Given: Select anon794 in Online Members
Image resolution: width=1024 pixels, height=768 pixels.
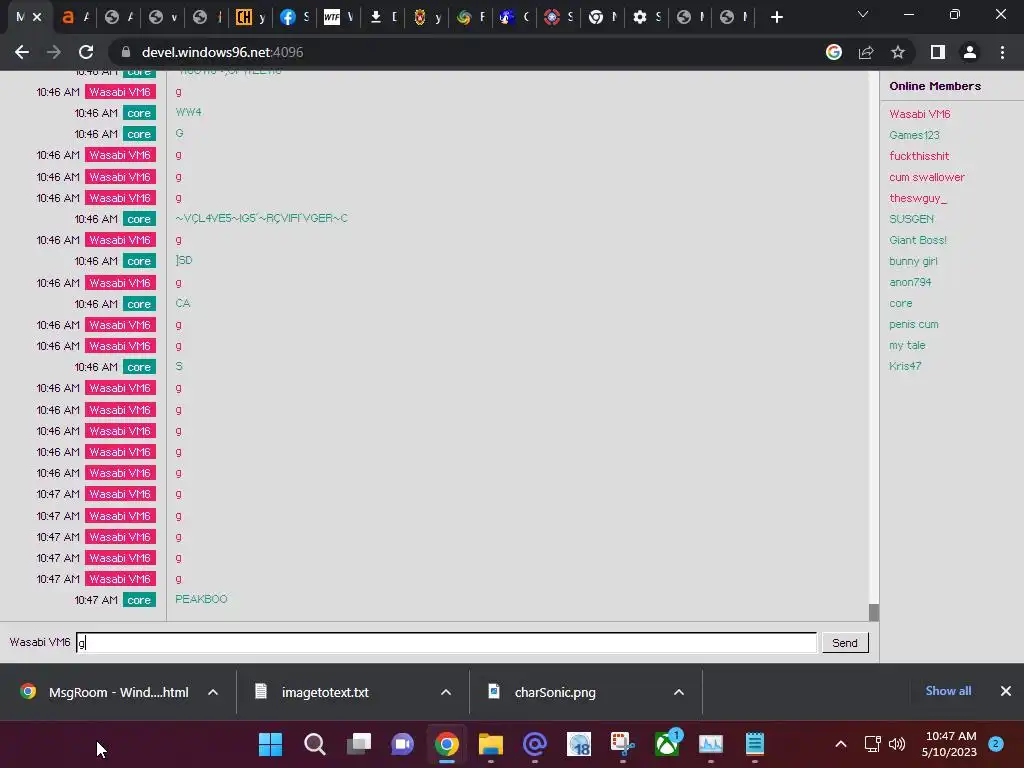Looking at the screenshot, I should tap(910, 282).
